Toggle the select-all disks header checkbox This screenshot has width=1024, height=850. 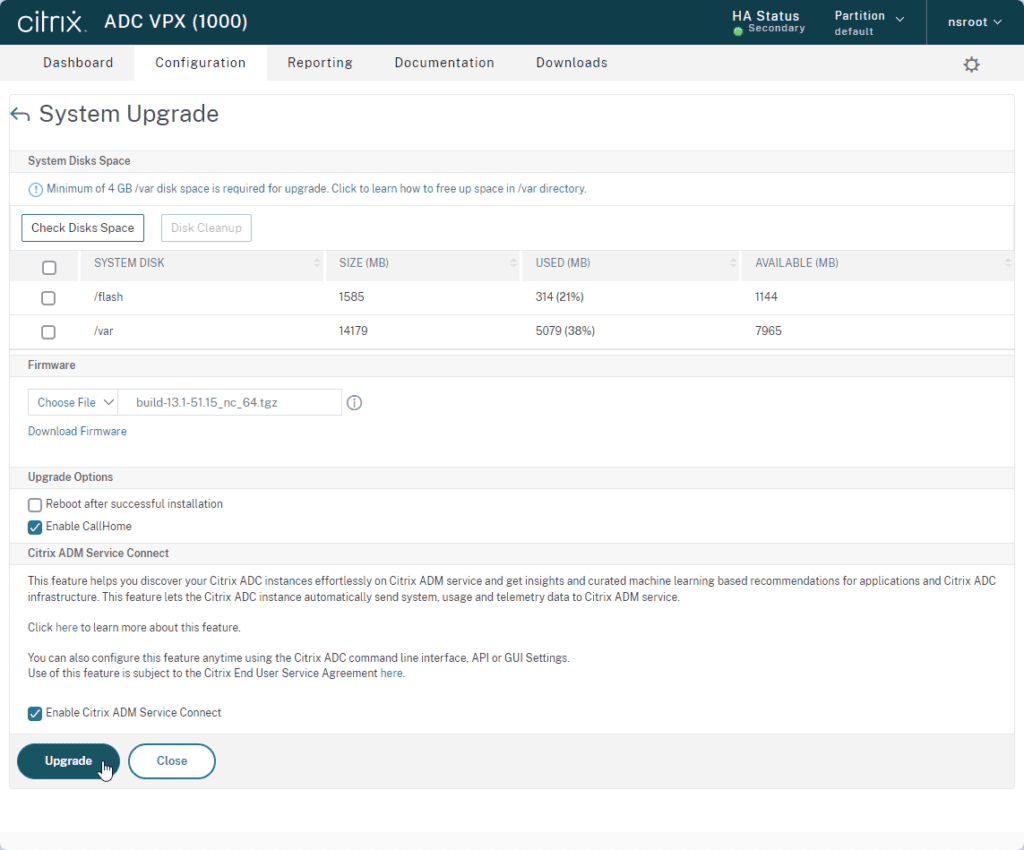tap(49, 268)
